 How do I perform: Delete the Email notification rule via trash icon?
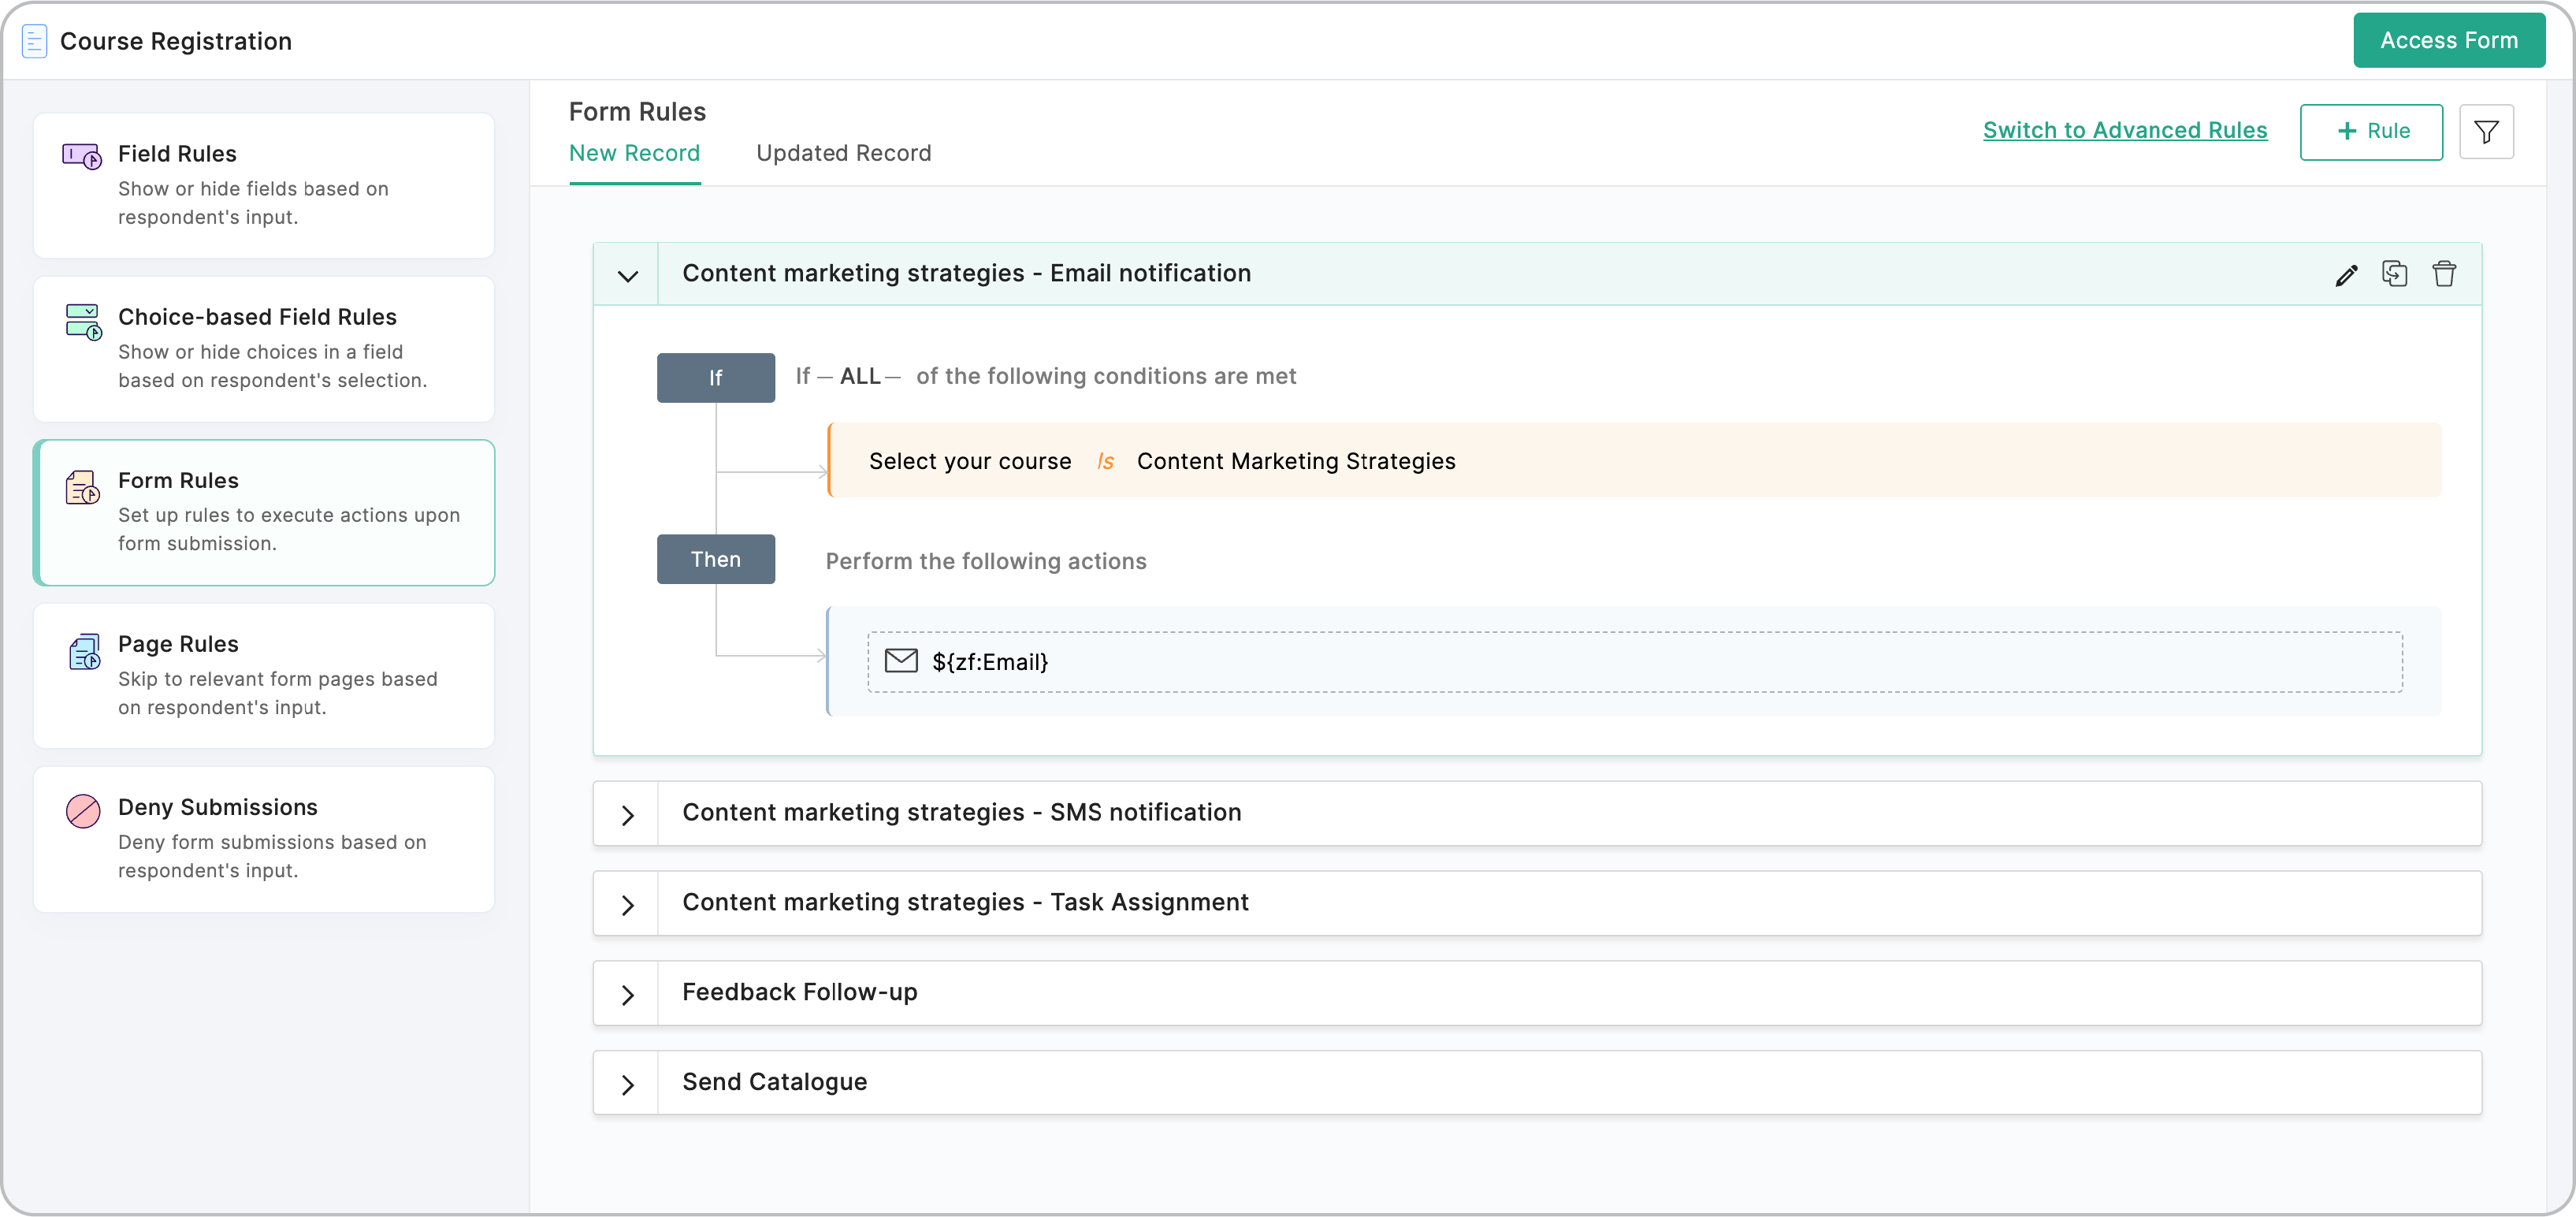(2445, 273)
